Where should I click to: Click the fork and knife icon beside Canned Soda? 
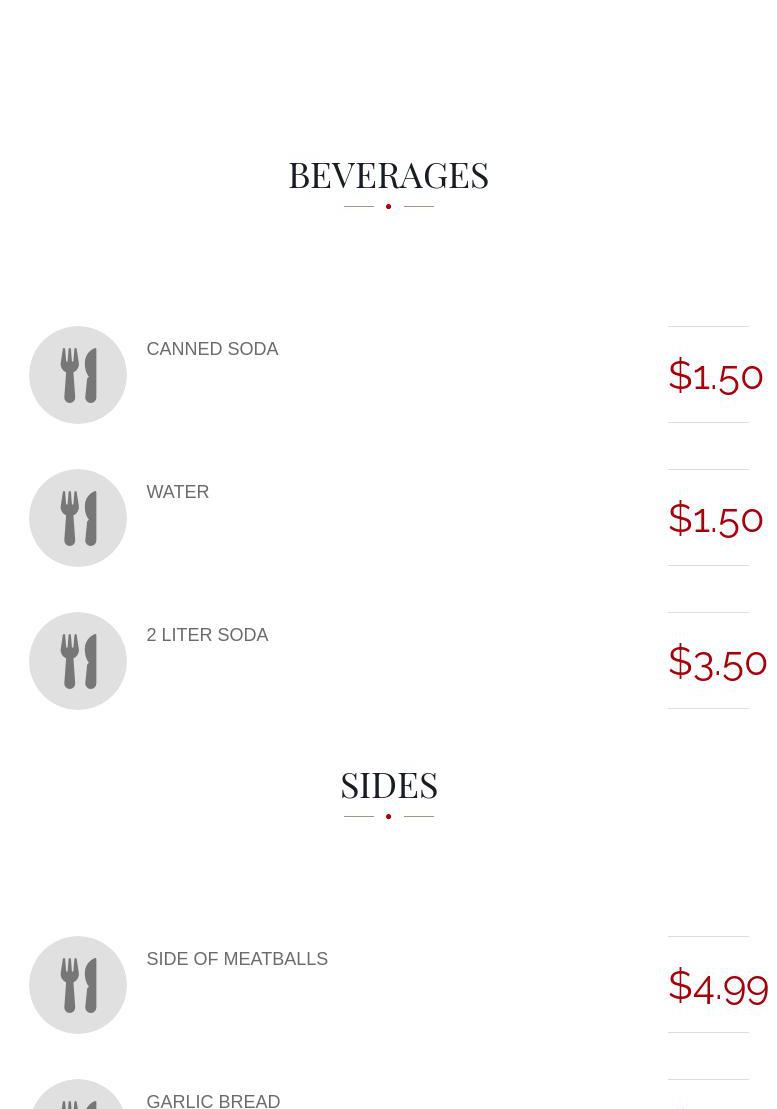(x=78, y=375)
